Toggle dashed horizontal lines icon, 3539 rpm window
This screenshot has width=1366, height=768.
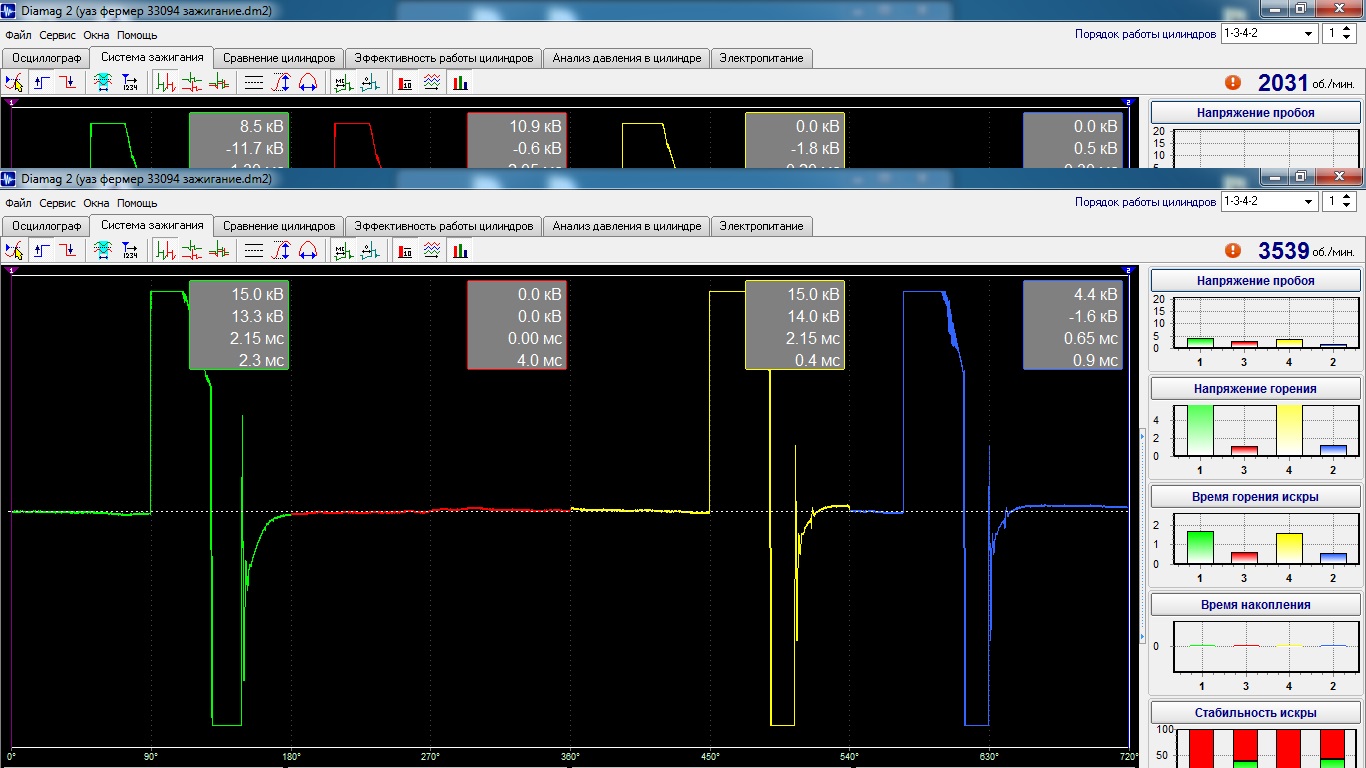coord(254,250)
